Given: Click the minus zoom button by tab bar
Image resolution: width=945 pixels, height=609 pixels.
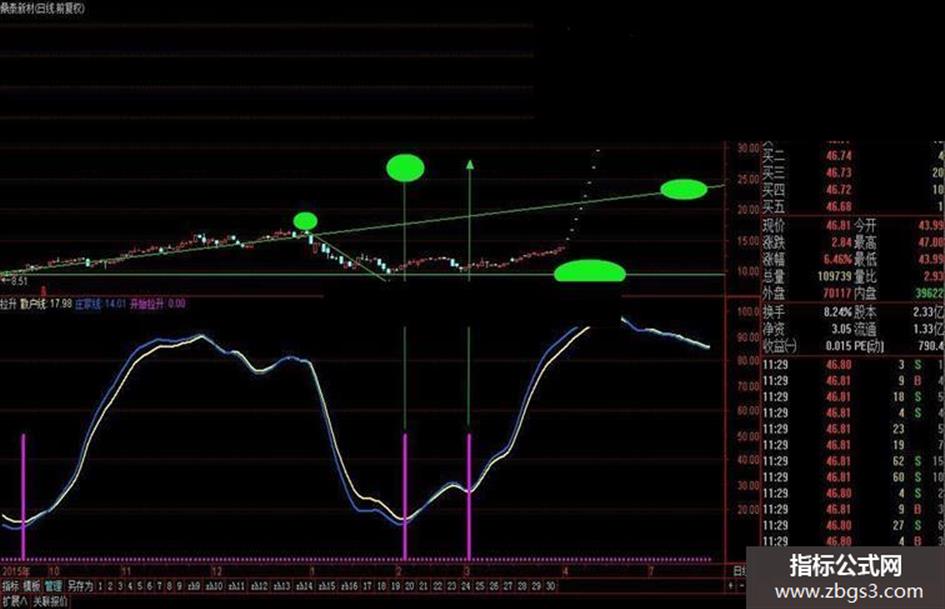Looking at the screenshot, I should tap(742, 586).
